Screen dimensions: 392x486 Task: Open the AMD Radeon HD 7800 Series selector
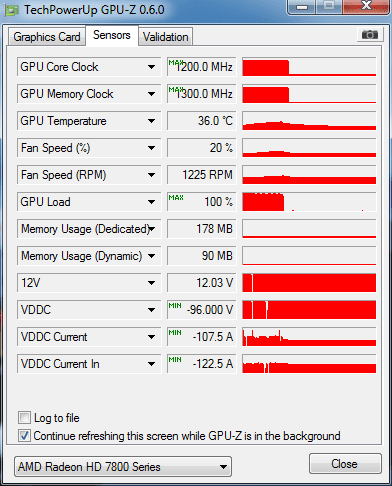click(x=123, y=467)
